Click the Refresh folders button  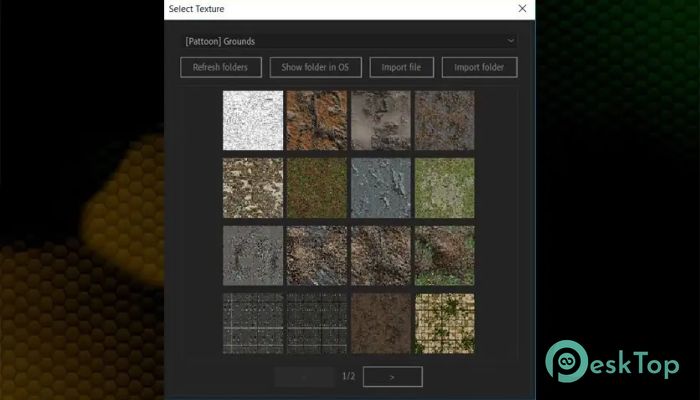click(221, 67)
